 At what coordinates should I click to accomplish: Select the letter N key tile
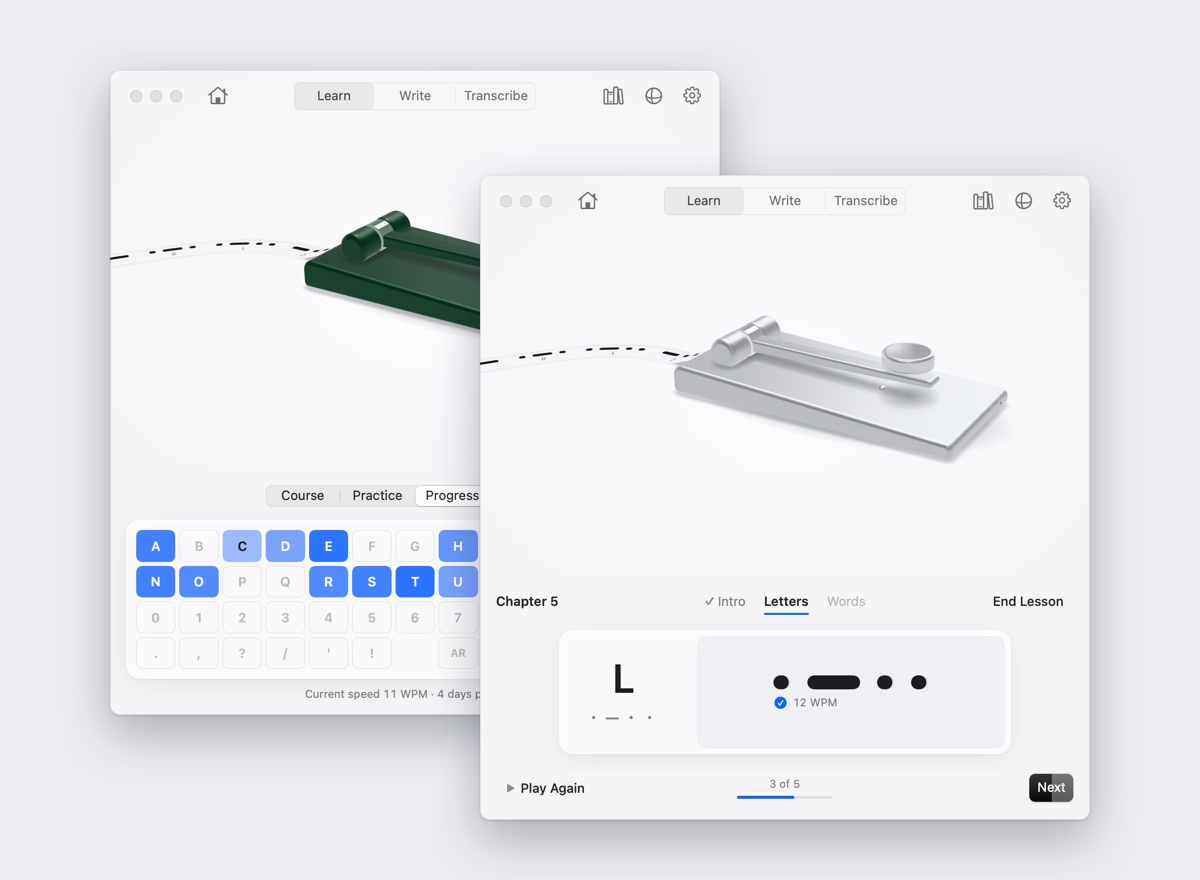tap(155, 582)
